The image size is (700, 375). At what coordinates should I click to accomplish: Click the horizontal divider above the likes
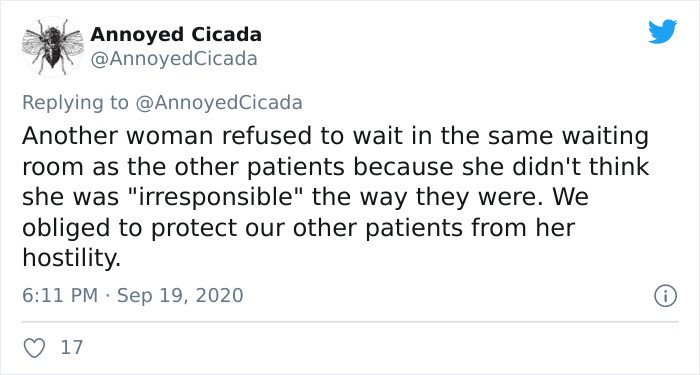pos(350,321)
